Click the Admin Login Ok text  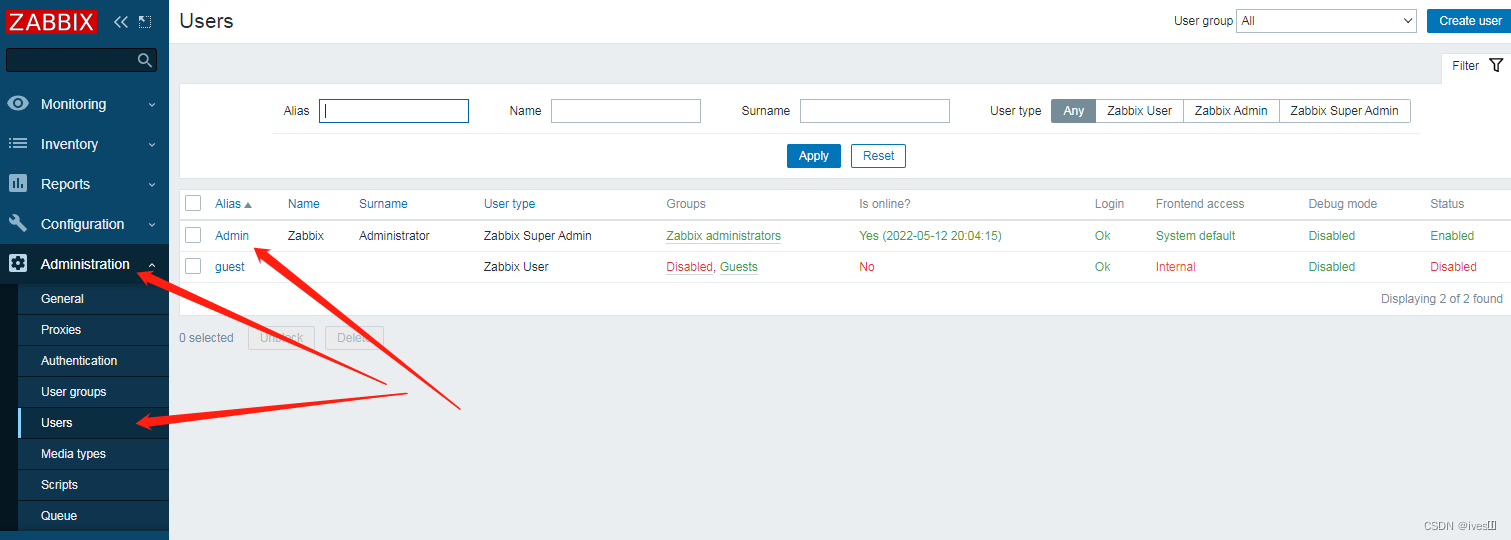pyautogui.click(x=1103, y=236)
